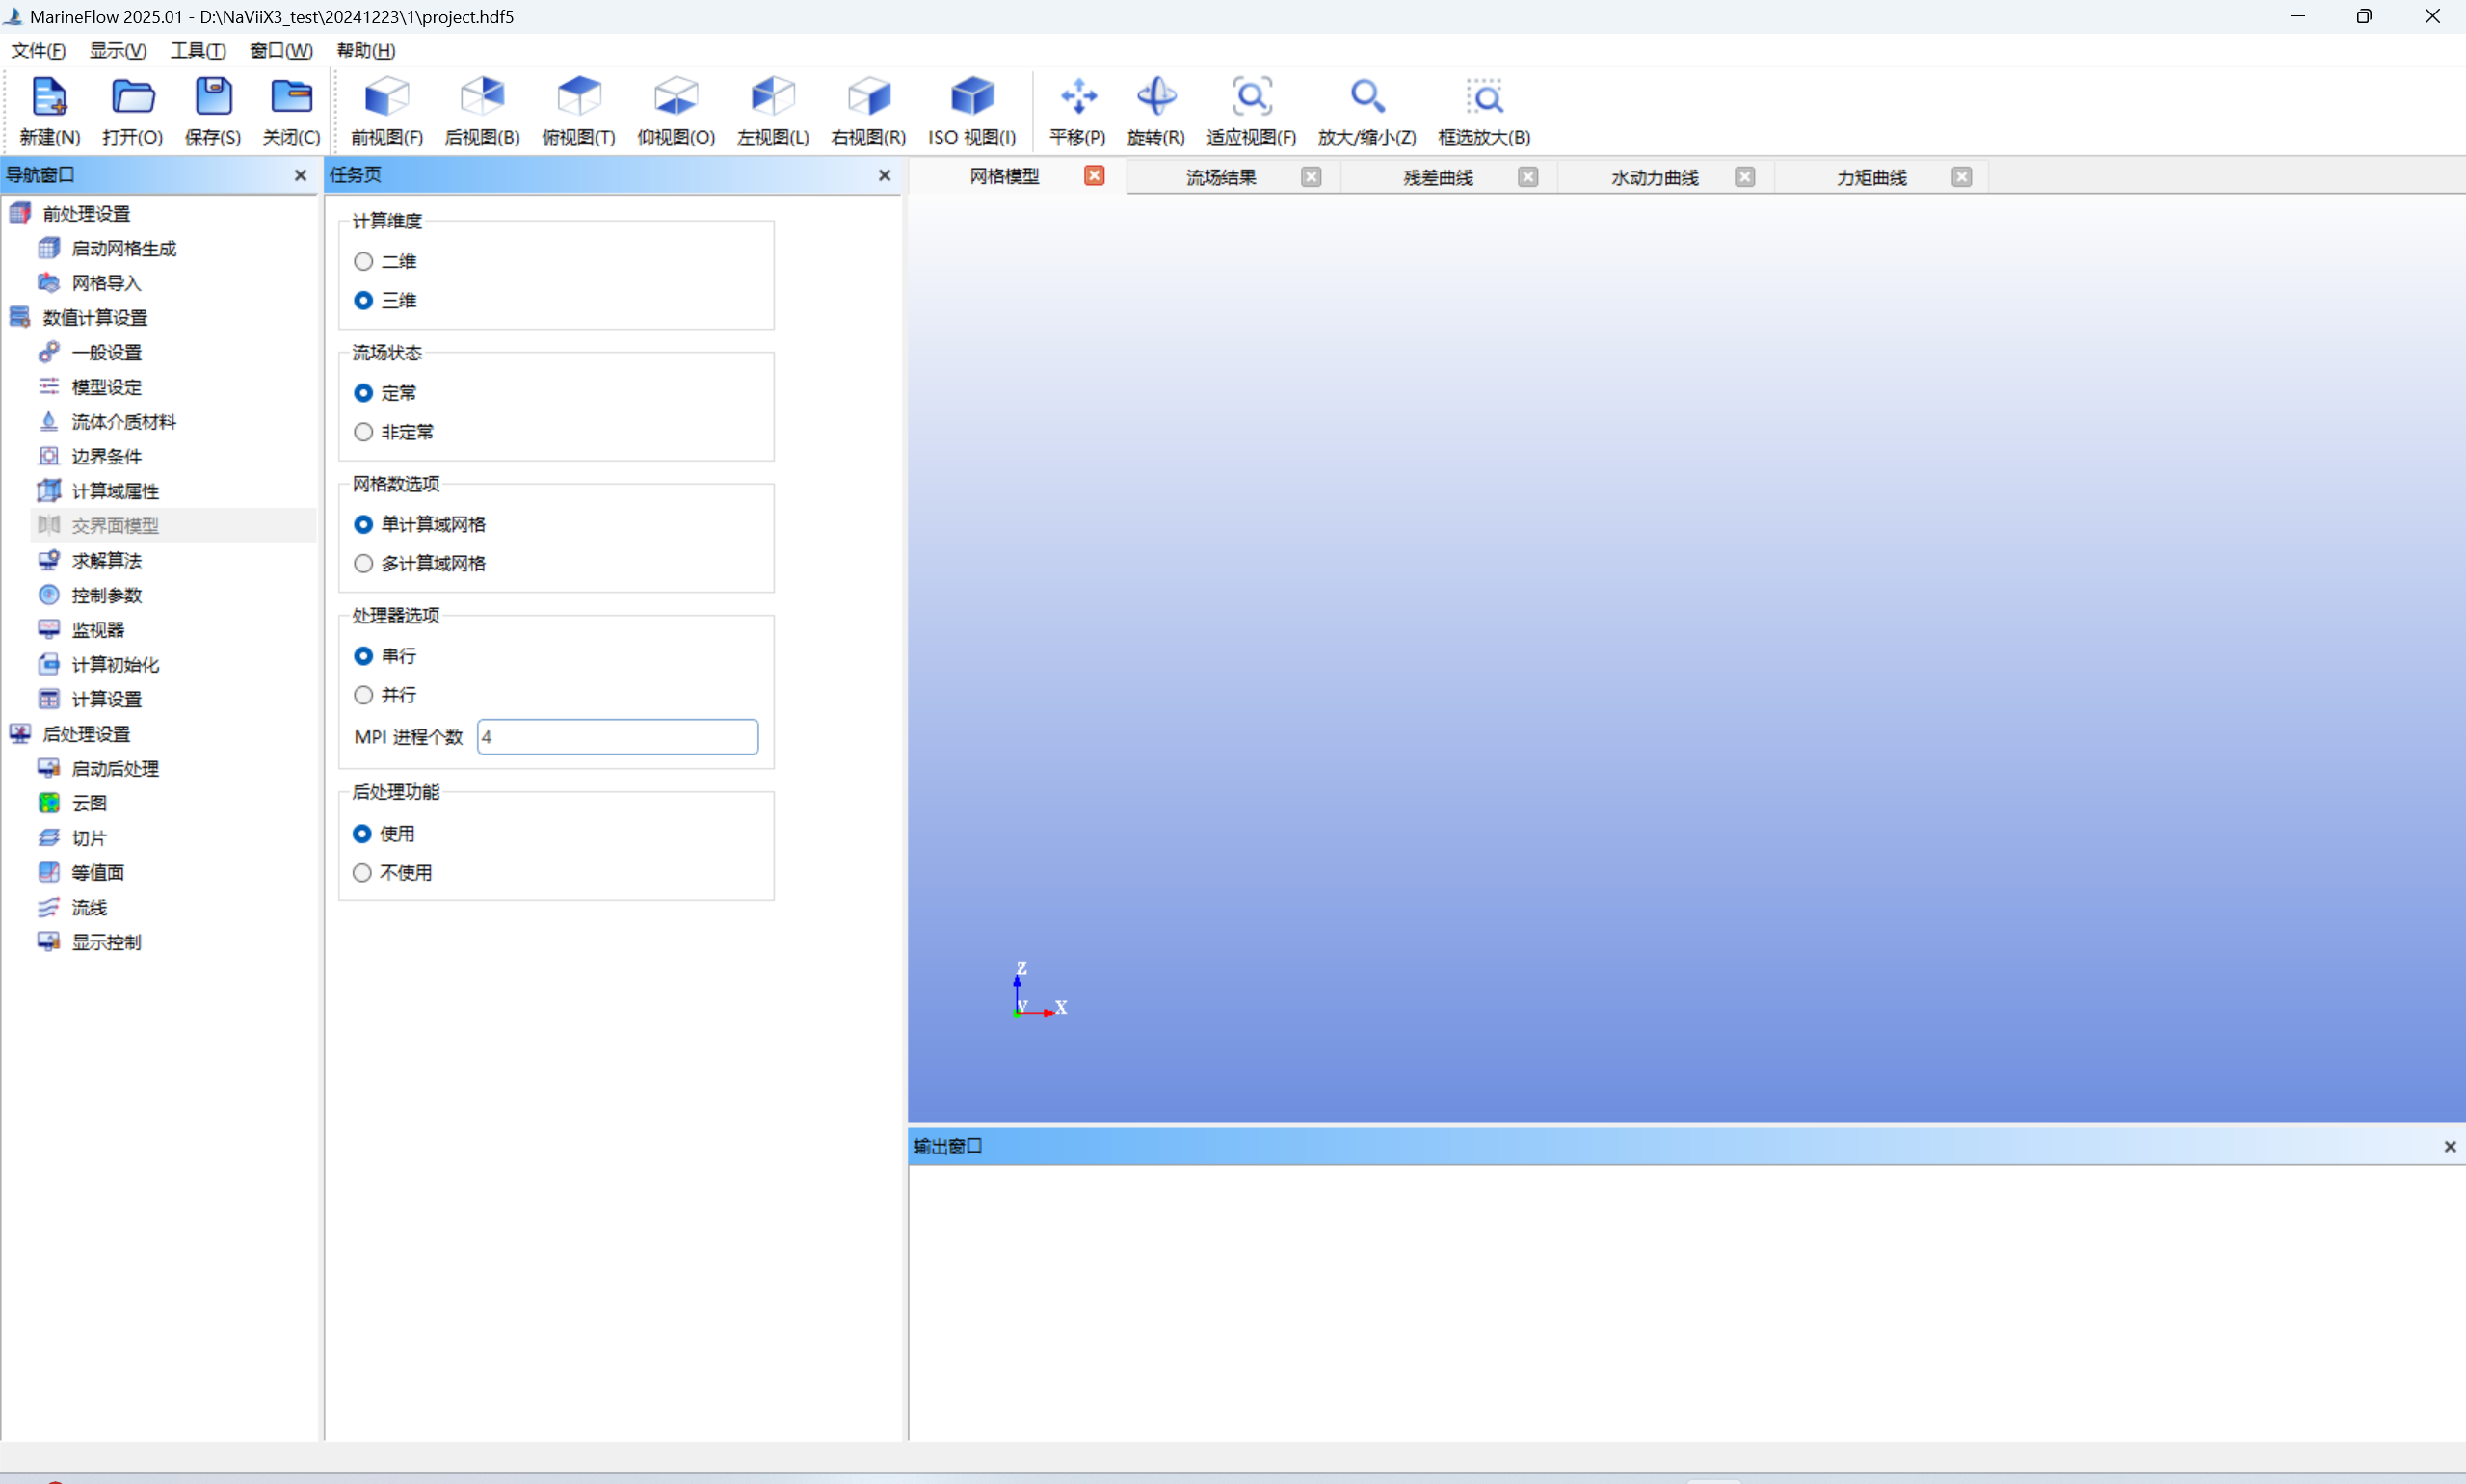Toggle 非定常 (Unsteady) flow state option

(364, 432)
